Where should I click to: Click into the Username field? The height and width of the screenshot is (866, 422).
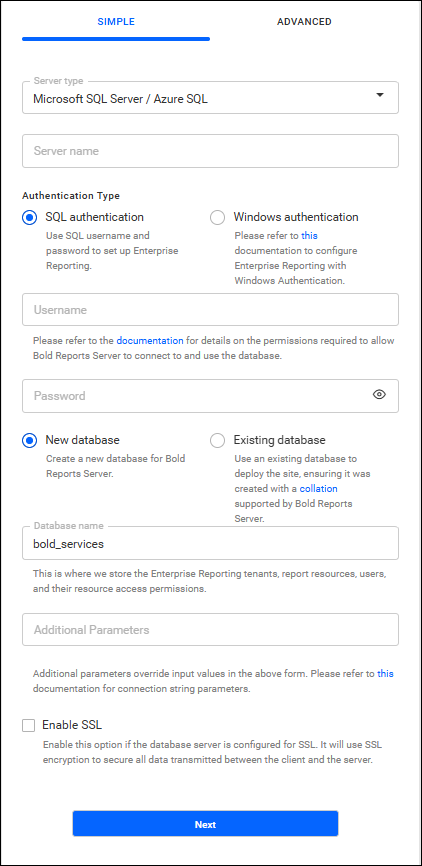210,309
